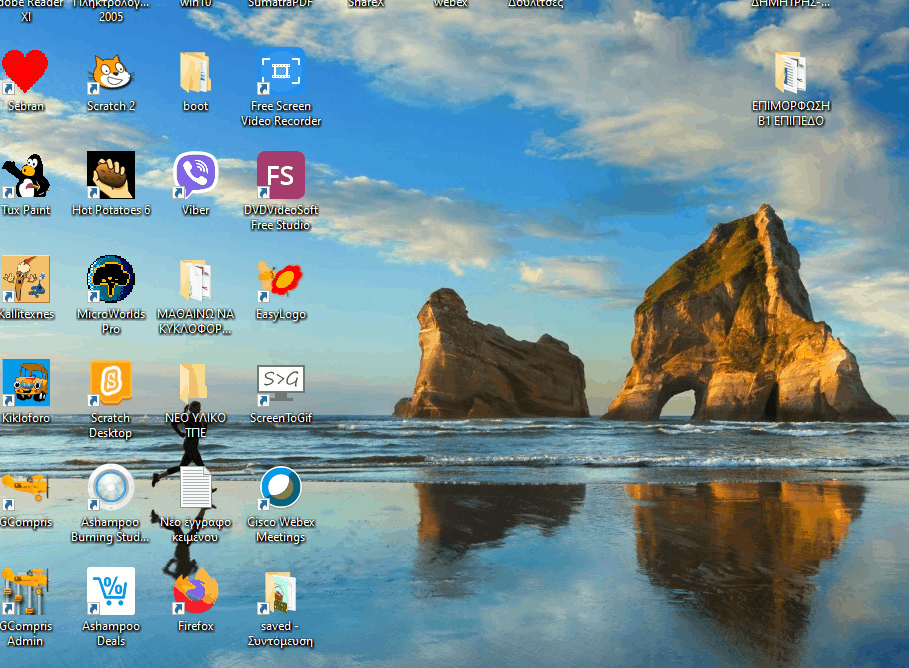Select the ΜΑΘΑΙΝΩ ΝΑ ΚΥΚΛΟΦΟΡ folder

196,281
